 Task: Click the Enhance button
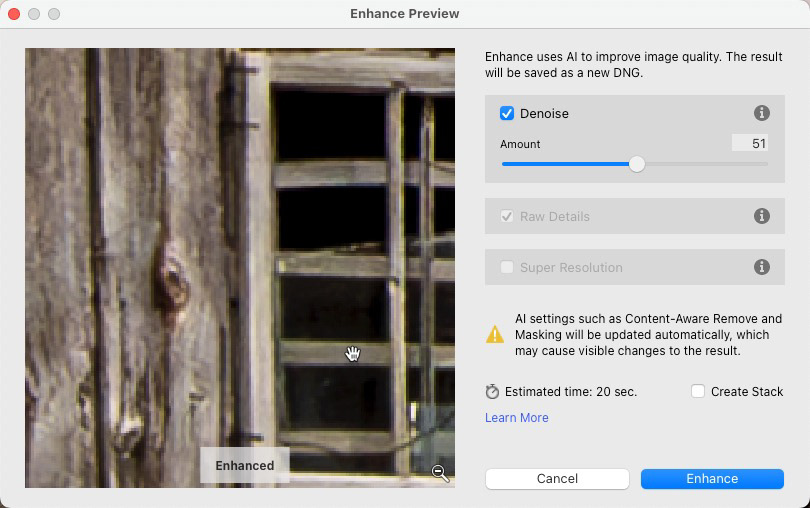point(712,479)
